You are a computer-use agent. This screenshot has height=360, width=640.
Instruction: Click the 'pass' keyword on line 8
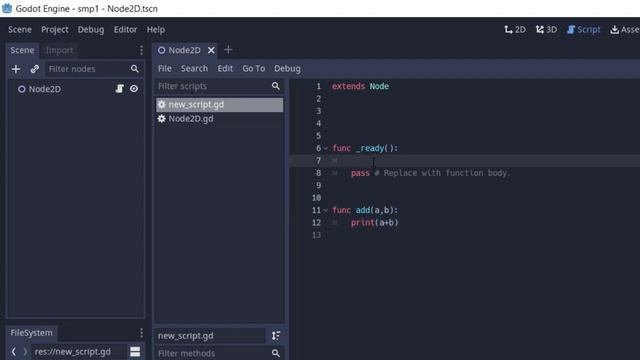point(360,173)
